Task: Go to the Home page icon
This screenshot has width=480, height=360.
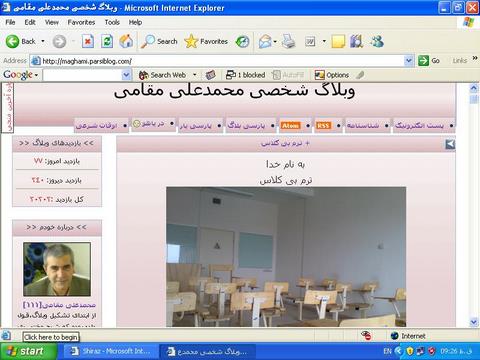Action: point(126,41)
